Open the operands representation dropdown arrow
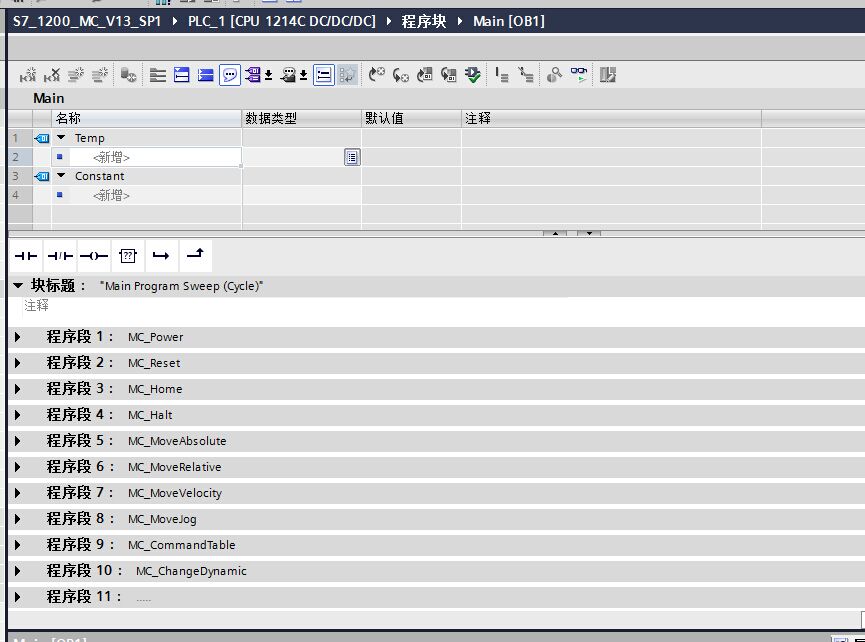 (x=268, y=74)
